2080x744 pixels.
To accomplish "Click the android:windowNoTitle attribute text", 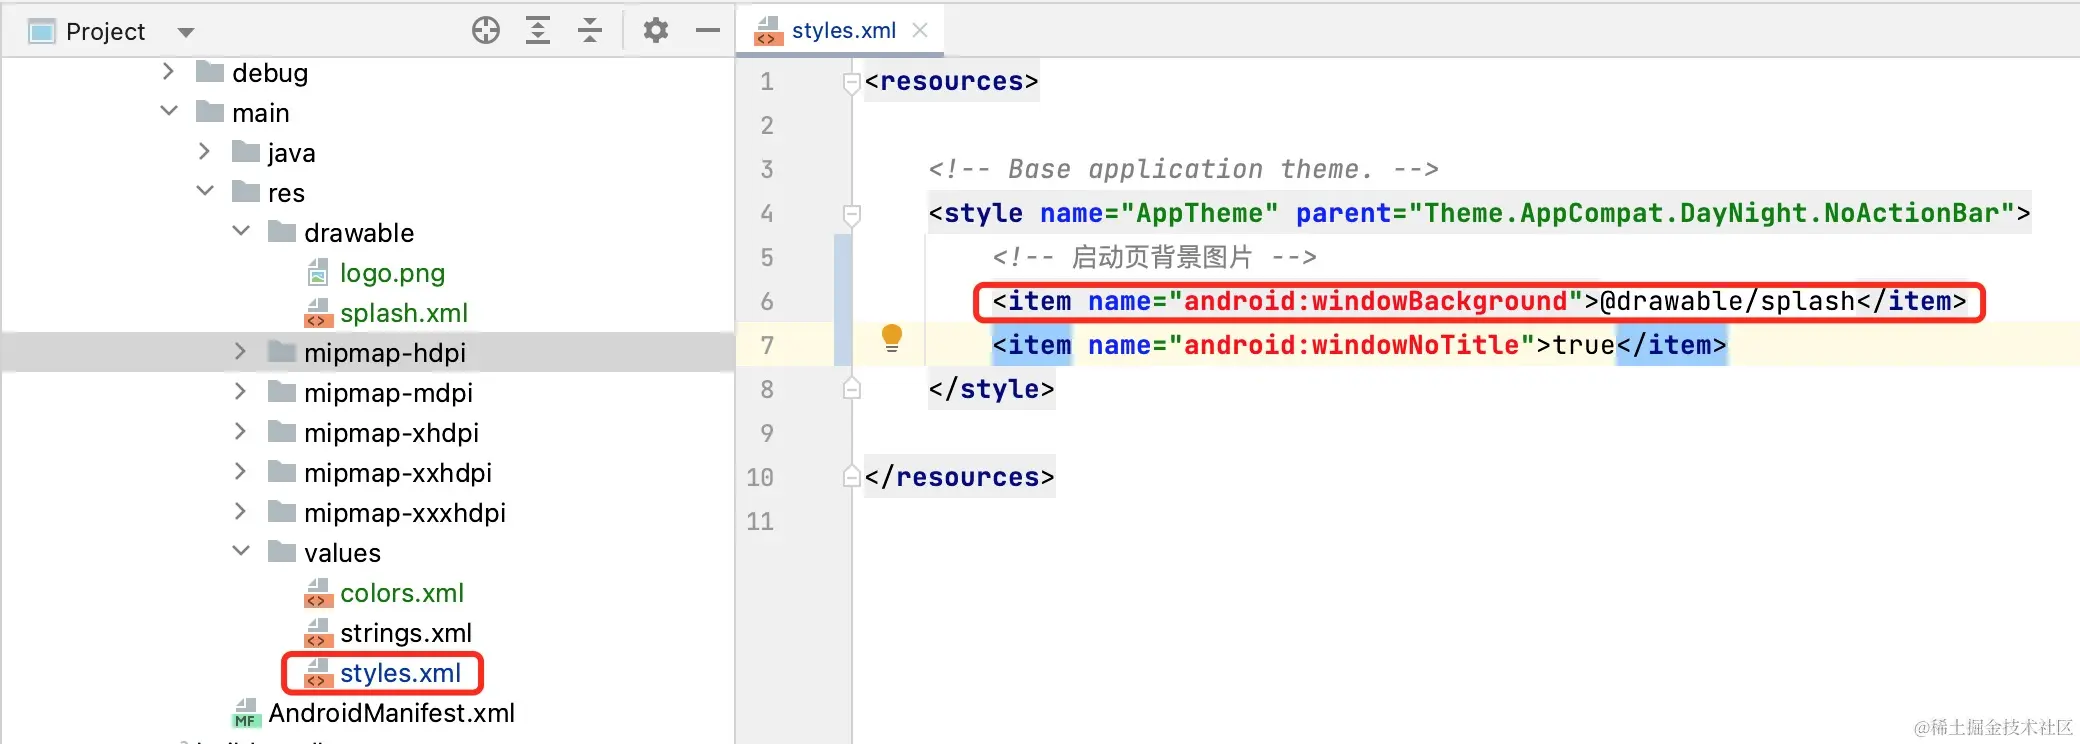I will (1351, 345).
